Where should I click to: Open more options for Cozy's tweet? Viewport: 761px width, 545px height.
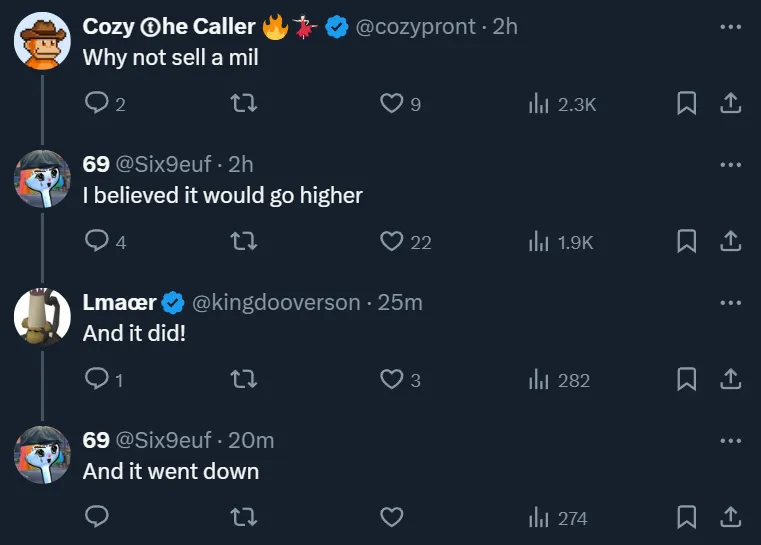click(x=730, y=27)
